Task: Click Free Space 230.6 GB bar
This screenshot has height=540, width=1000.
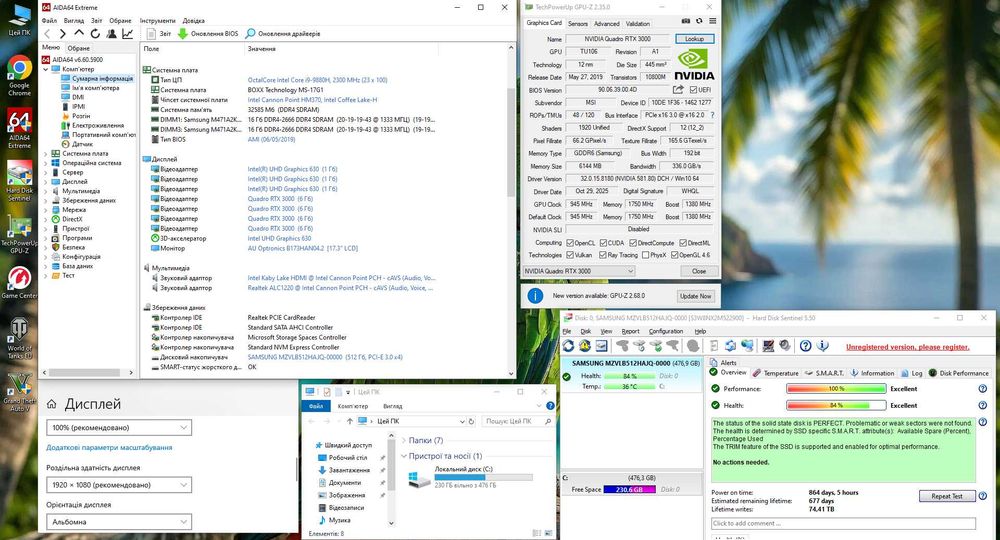Action: (629, 490)
